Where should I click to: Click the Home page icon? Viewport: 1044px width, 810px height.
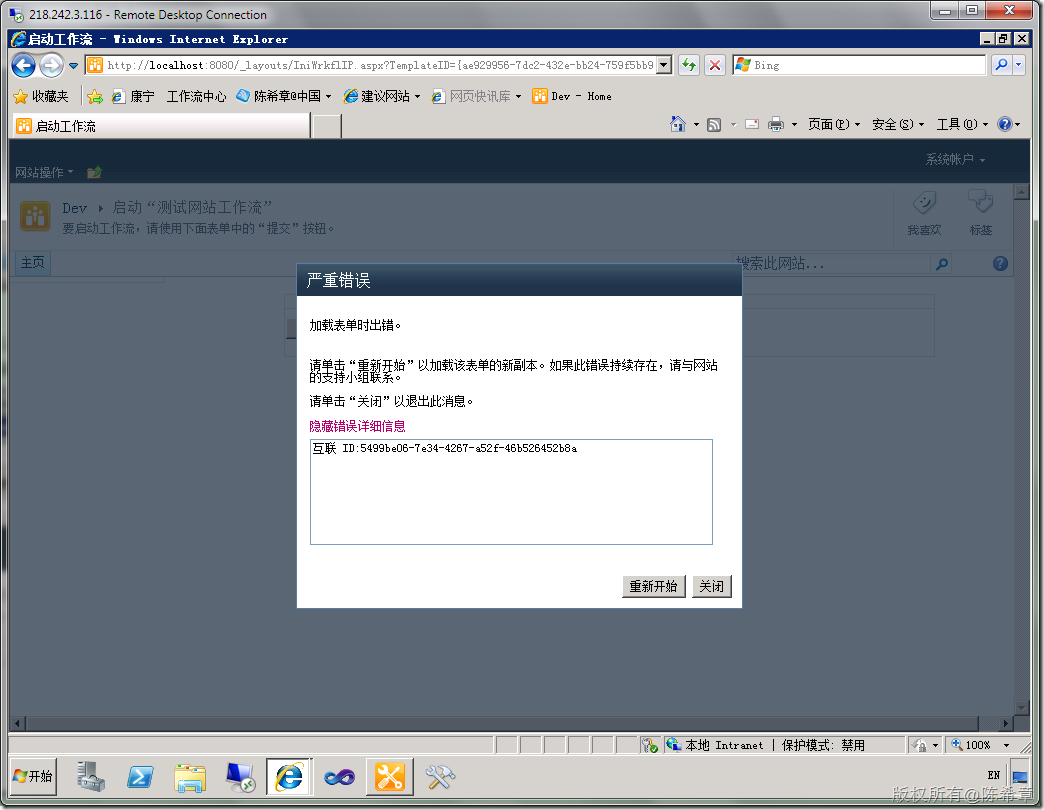tap(678, 124)
